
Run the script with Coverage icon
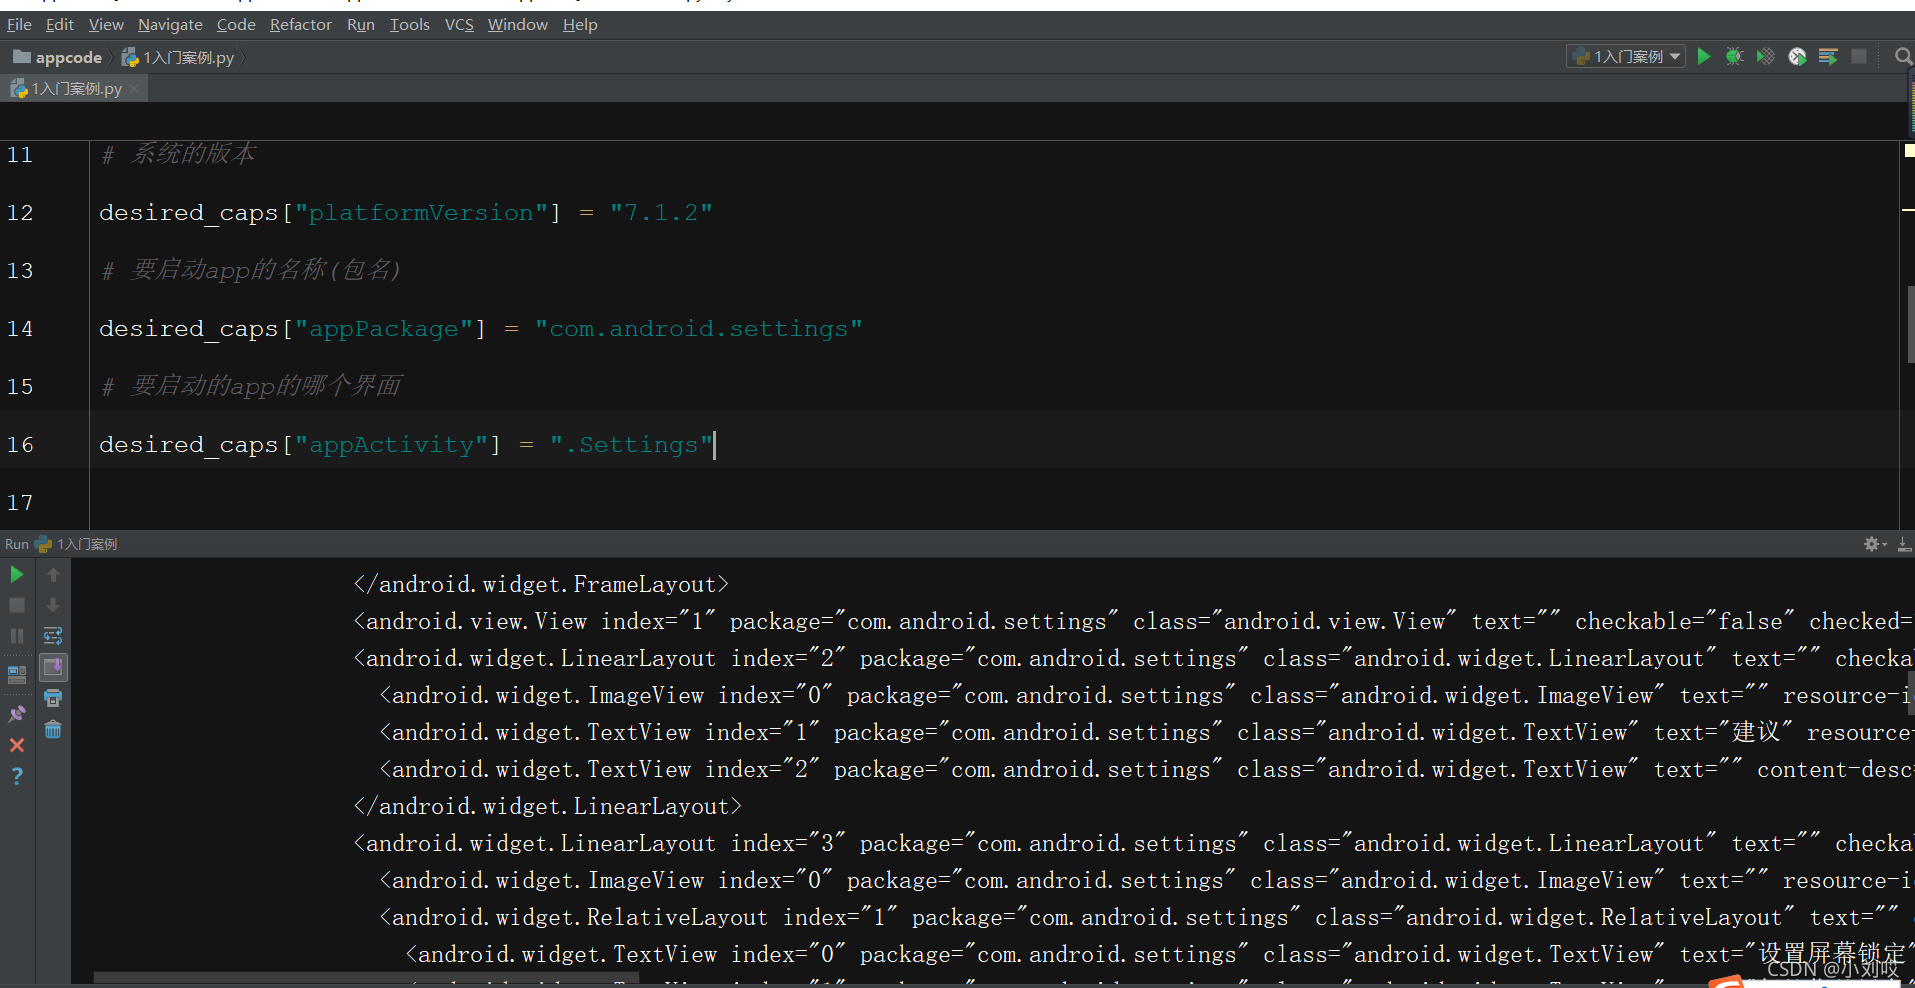pyautogui.click(x=1766, y=57)
